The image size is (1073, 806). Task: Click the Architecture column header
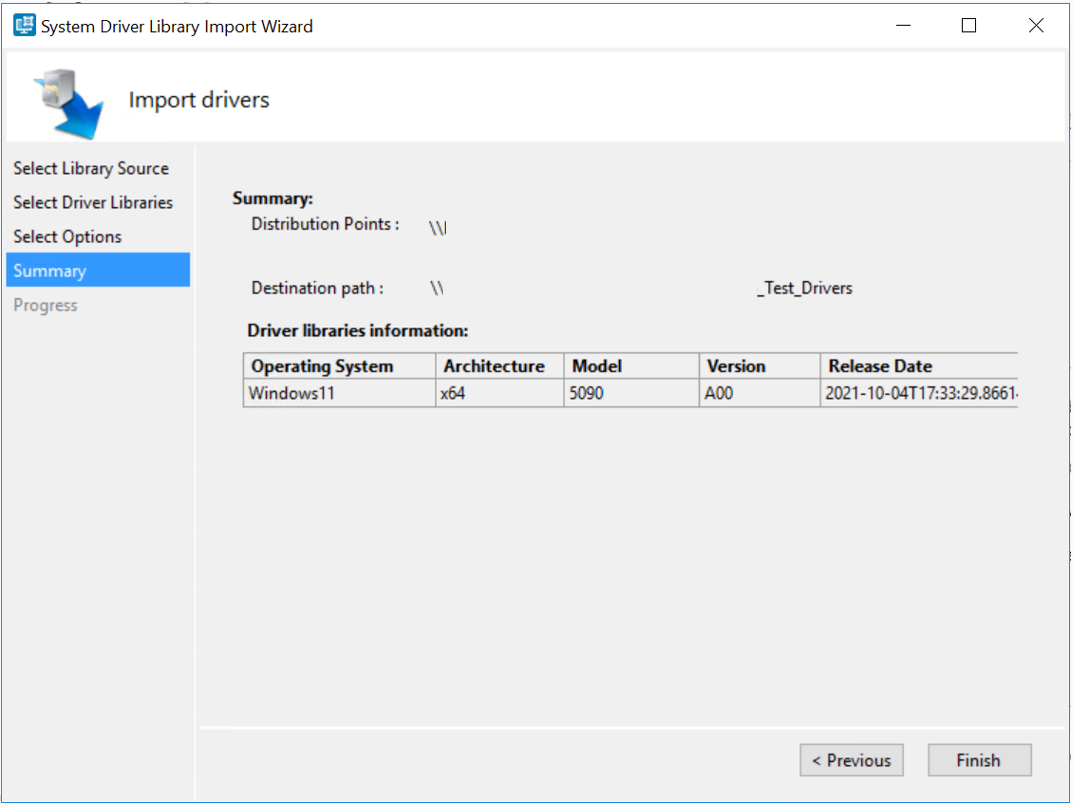(x=497, y=366)
